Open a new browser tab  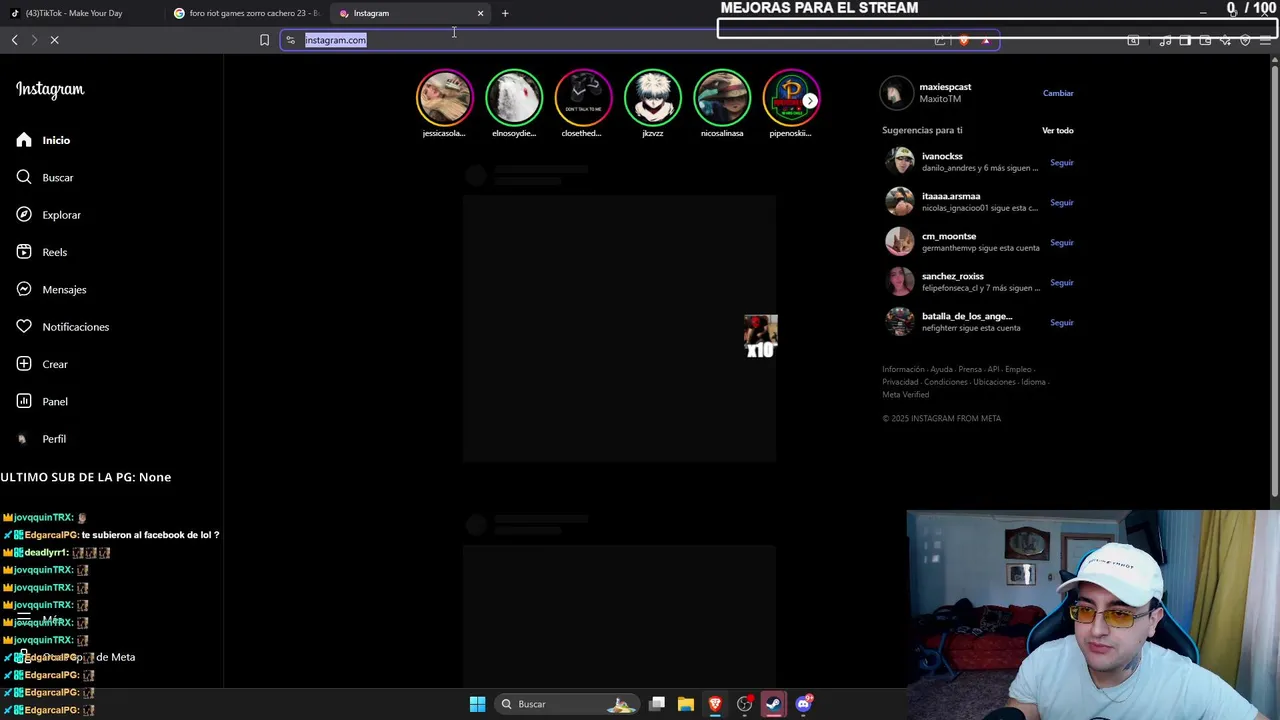[505, 13]
